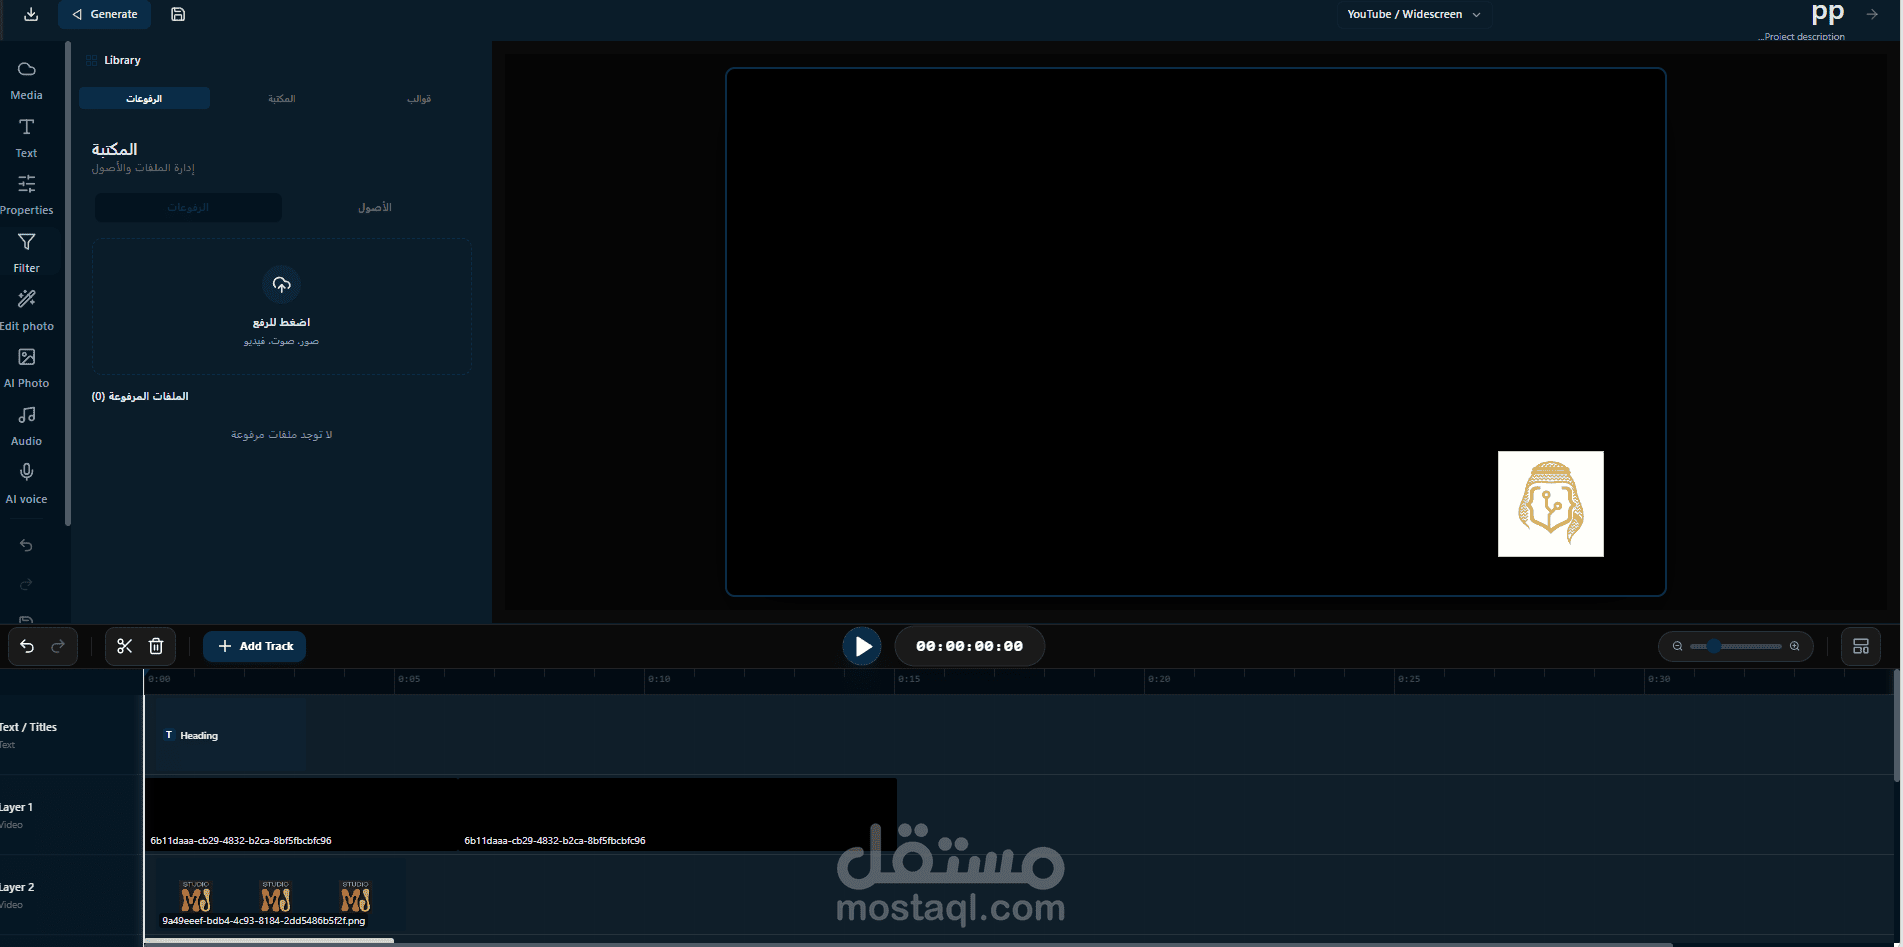This screenshot has width=1903, height=947.
Task: Select the المرفوعات sub-tab in the library
Action: (188, 207)
